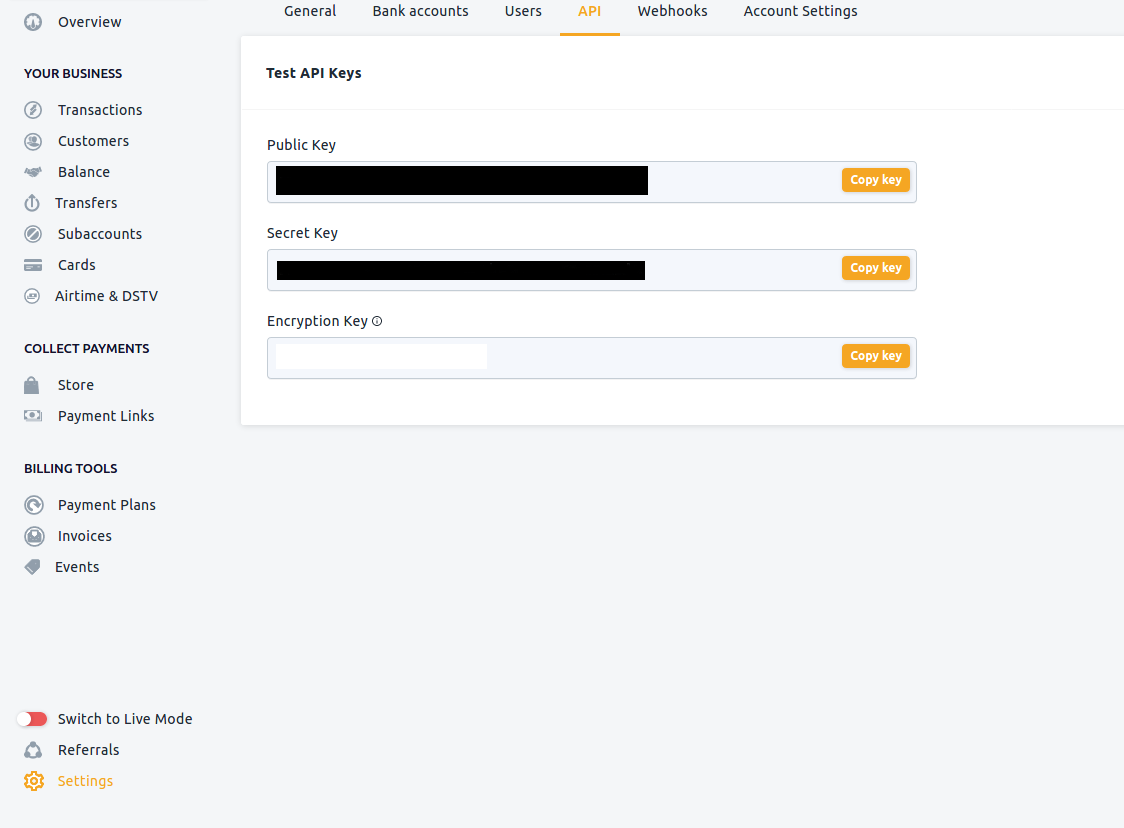Click the Customers person icon
This screenshot has height=828, width=1124.
[x=33, y=141]
